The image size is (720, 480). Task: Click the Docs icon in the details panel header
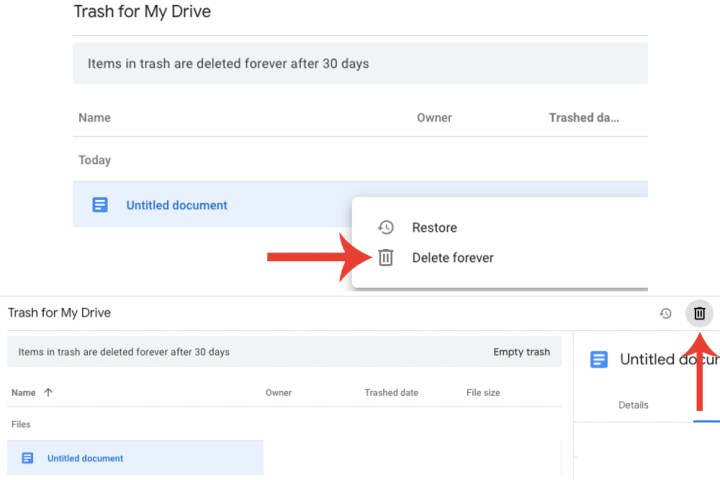pos(599,360)
